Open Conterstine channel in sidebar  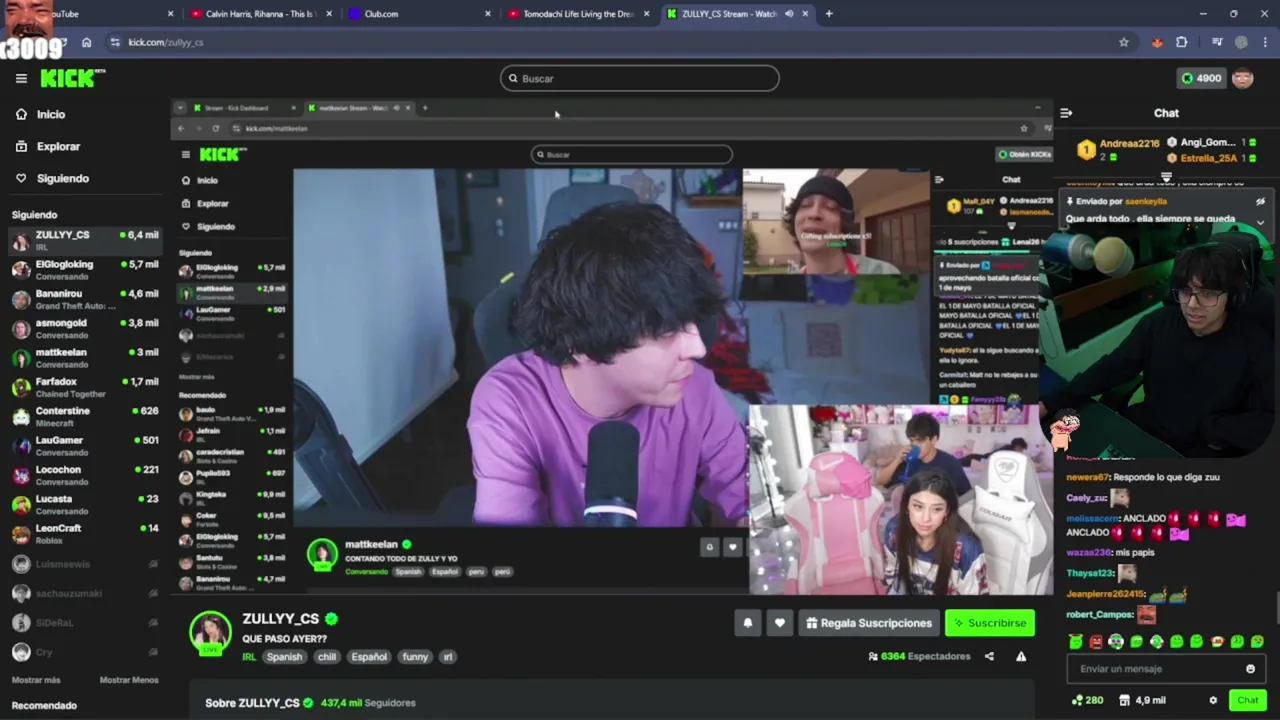coord(85,416)
